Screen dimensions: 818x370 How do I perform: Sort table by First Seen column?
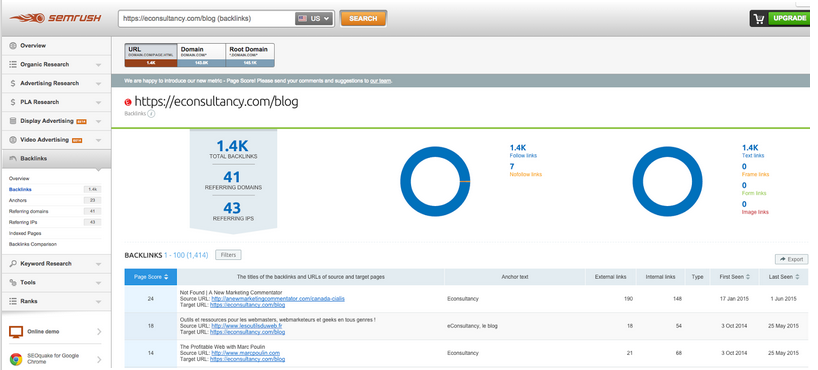[x=735, y=277]
